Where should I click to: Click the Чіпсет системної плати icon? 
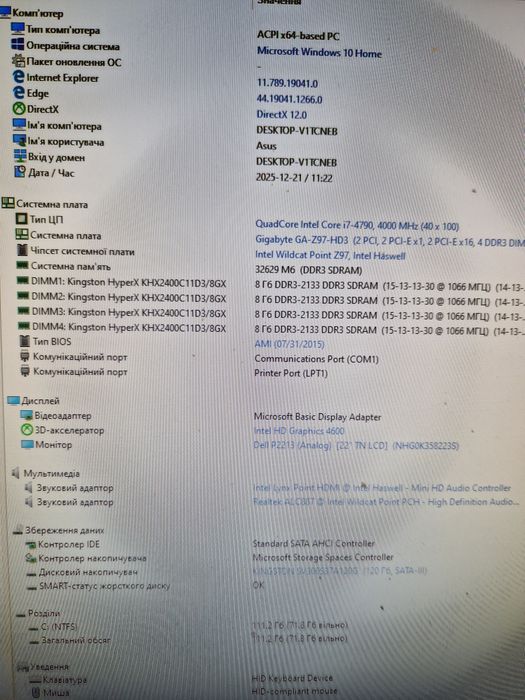(x=22, y=250)
